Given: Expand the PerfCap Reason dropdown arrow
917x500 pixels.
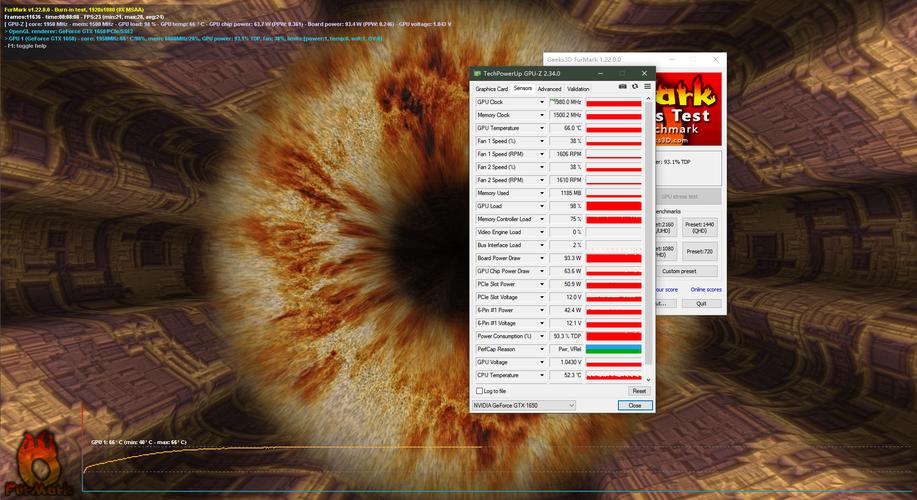Looking at the screenshot, I should pyautogui.click(x=542, y=349).
